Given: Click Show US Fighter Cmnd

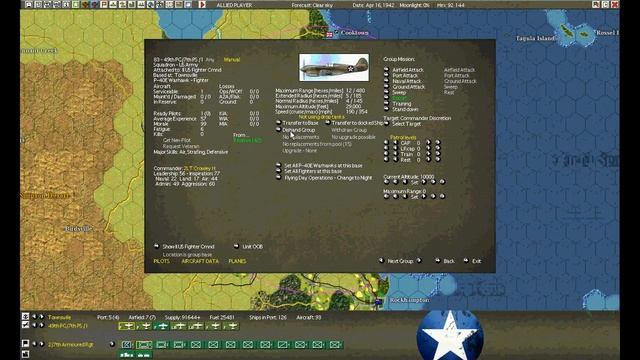Looking at the screenshot, I should [x=156, y=246].
